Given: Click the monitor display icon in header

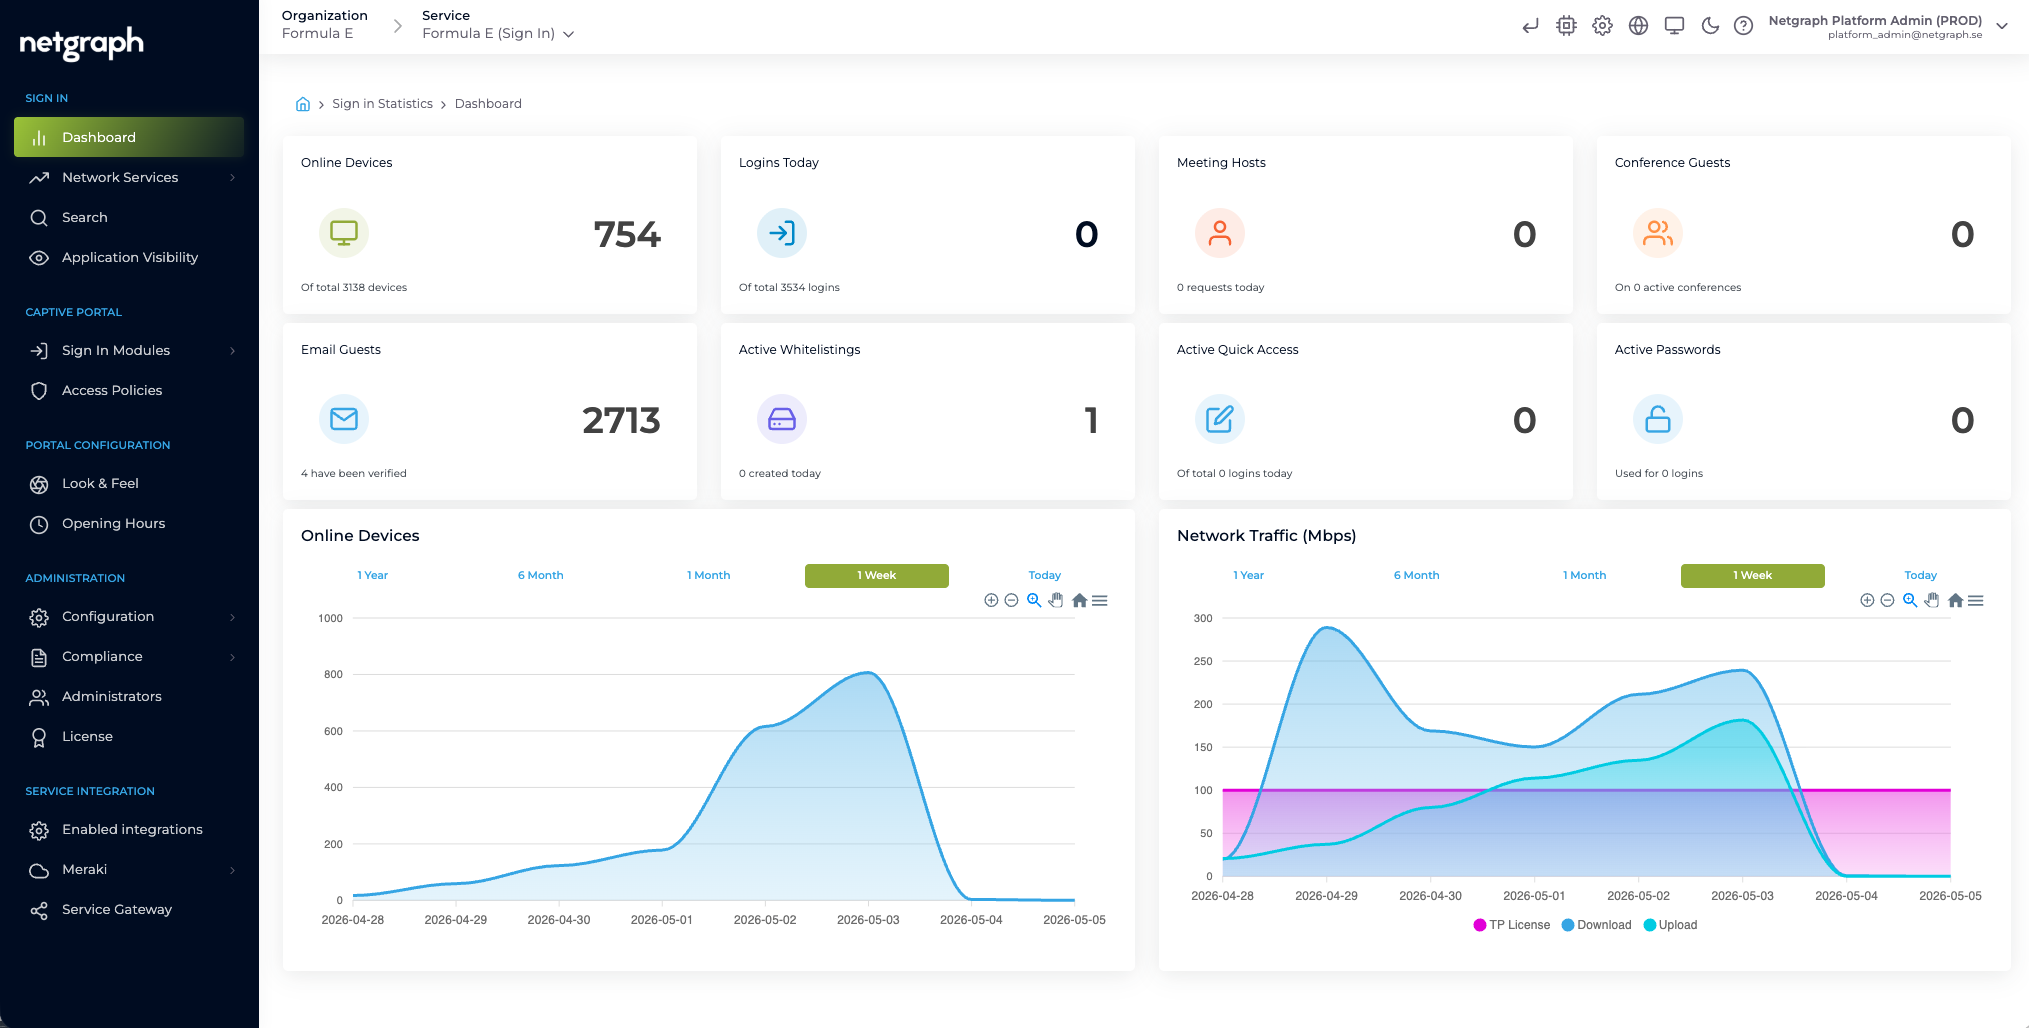Looking at the screenshot, I should (x=1674, y=26).
